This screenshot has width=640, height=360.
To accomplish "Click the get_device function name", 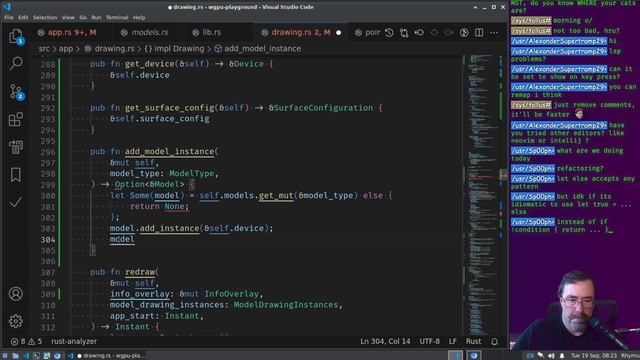I will click(x=150, y=64).
